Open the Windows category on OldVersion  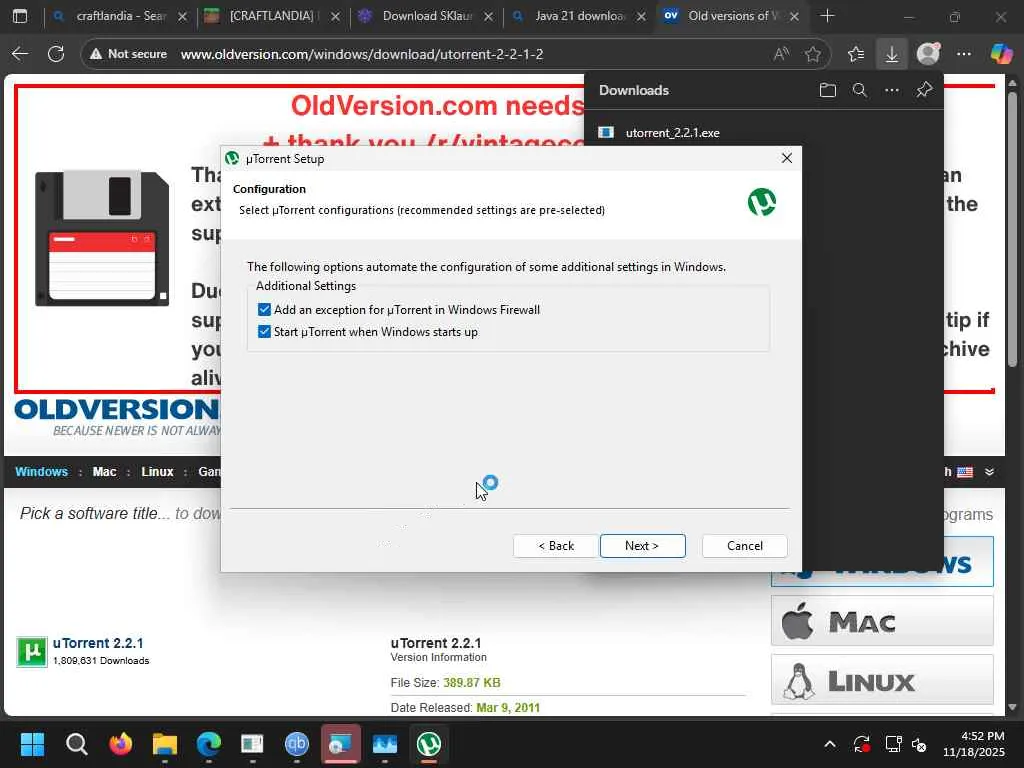(41, 472)
